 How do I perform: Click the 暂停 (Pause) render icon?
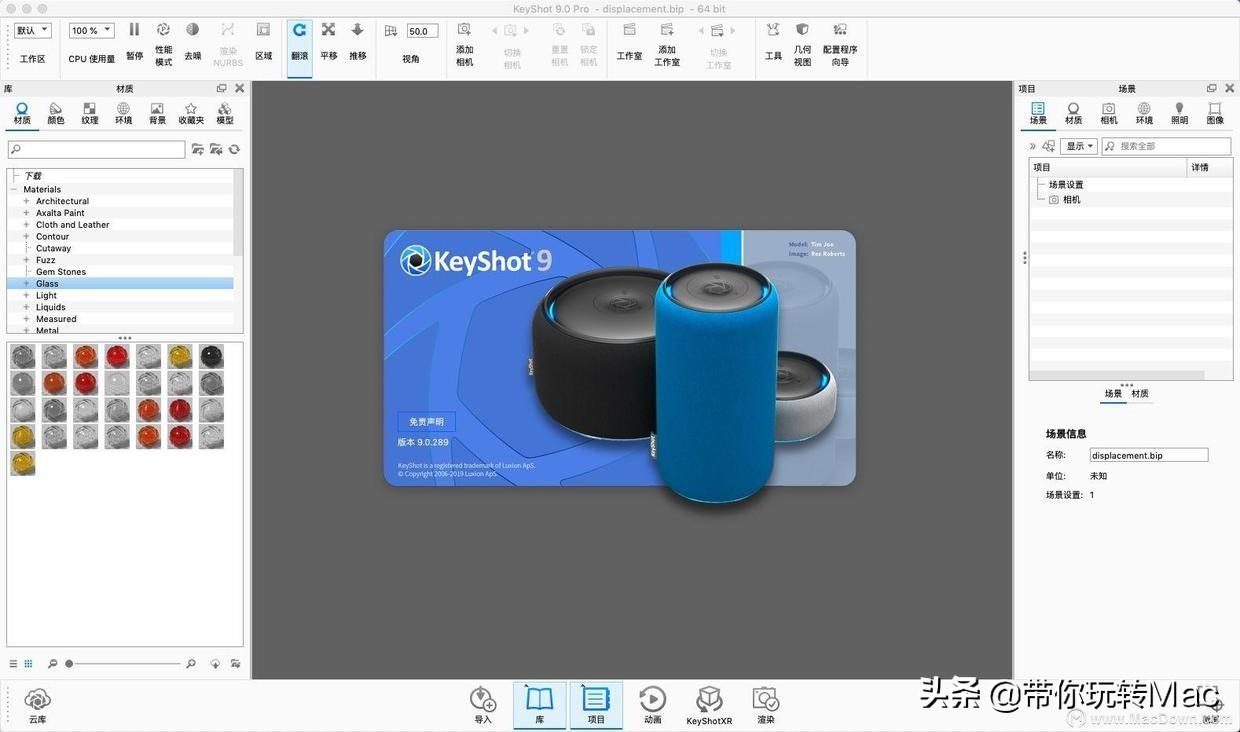pyautogui.click(x=134, y=30)
